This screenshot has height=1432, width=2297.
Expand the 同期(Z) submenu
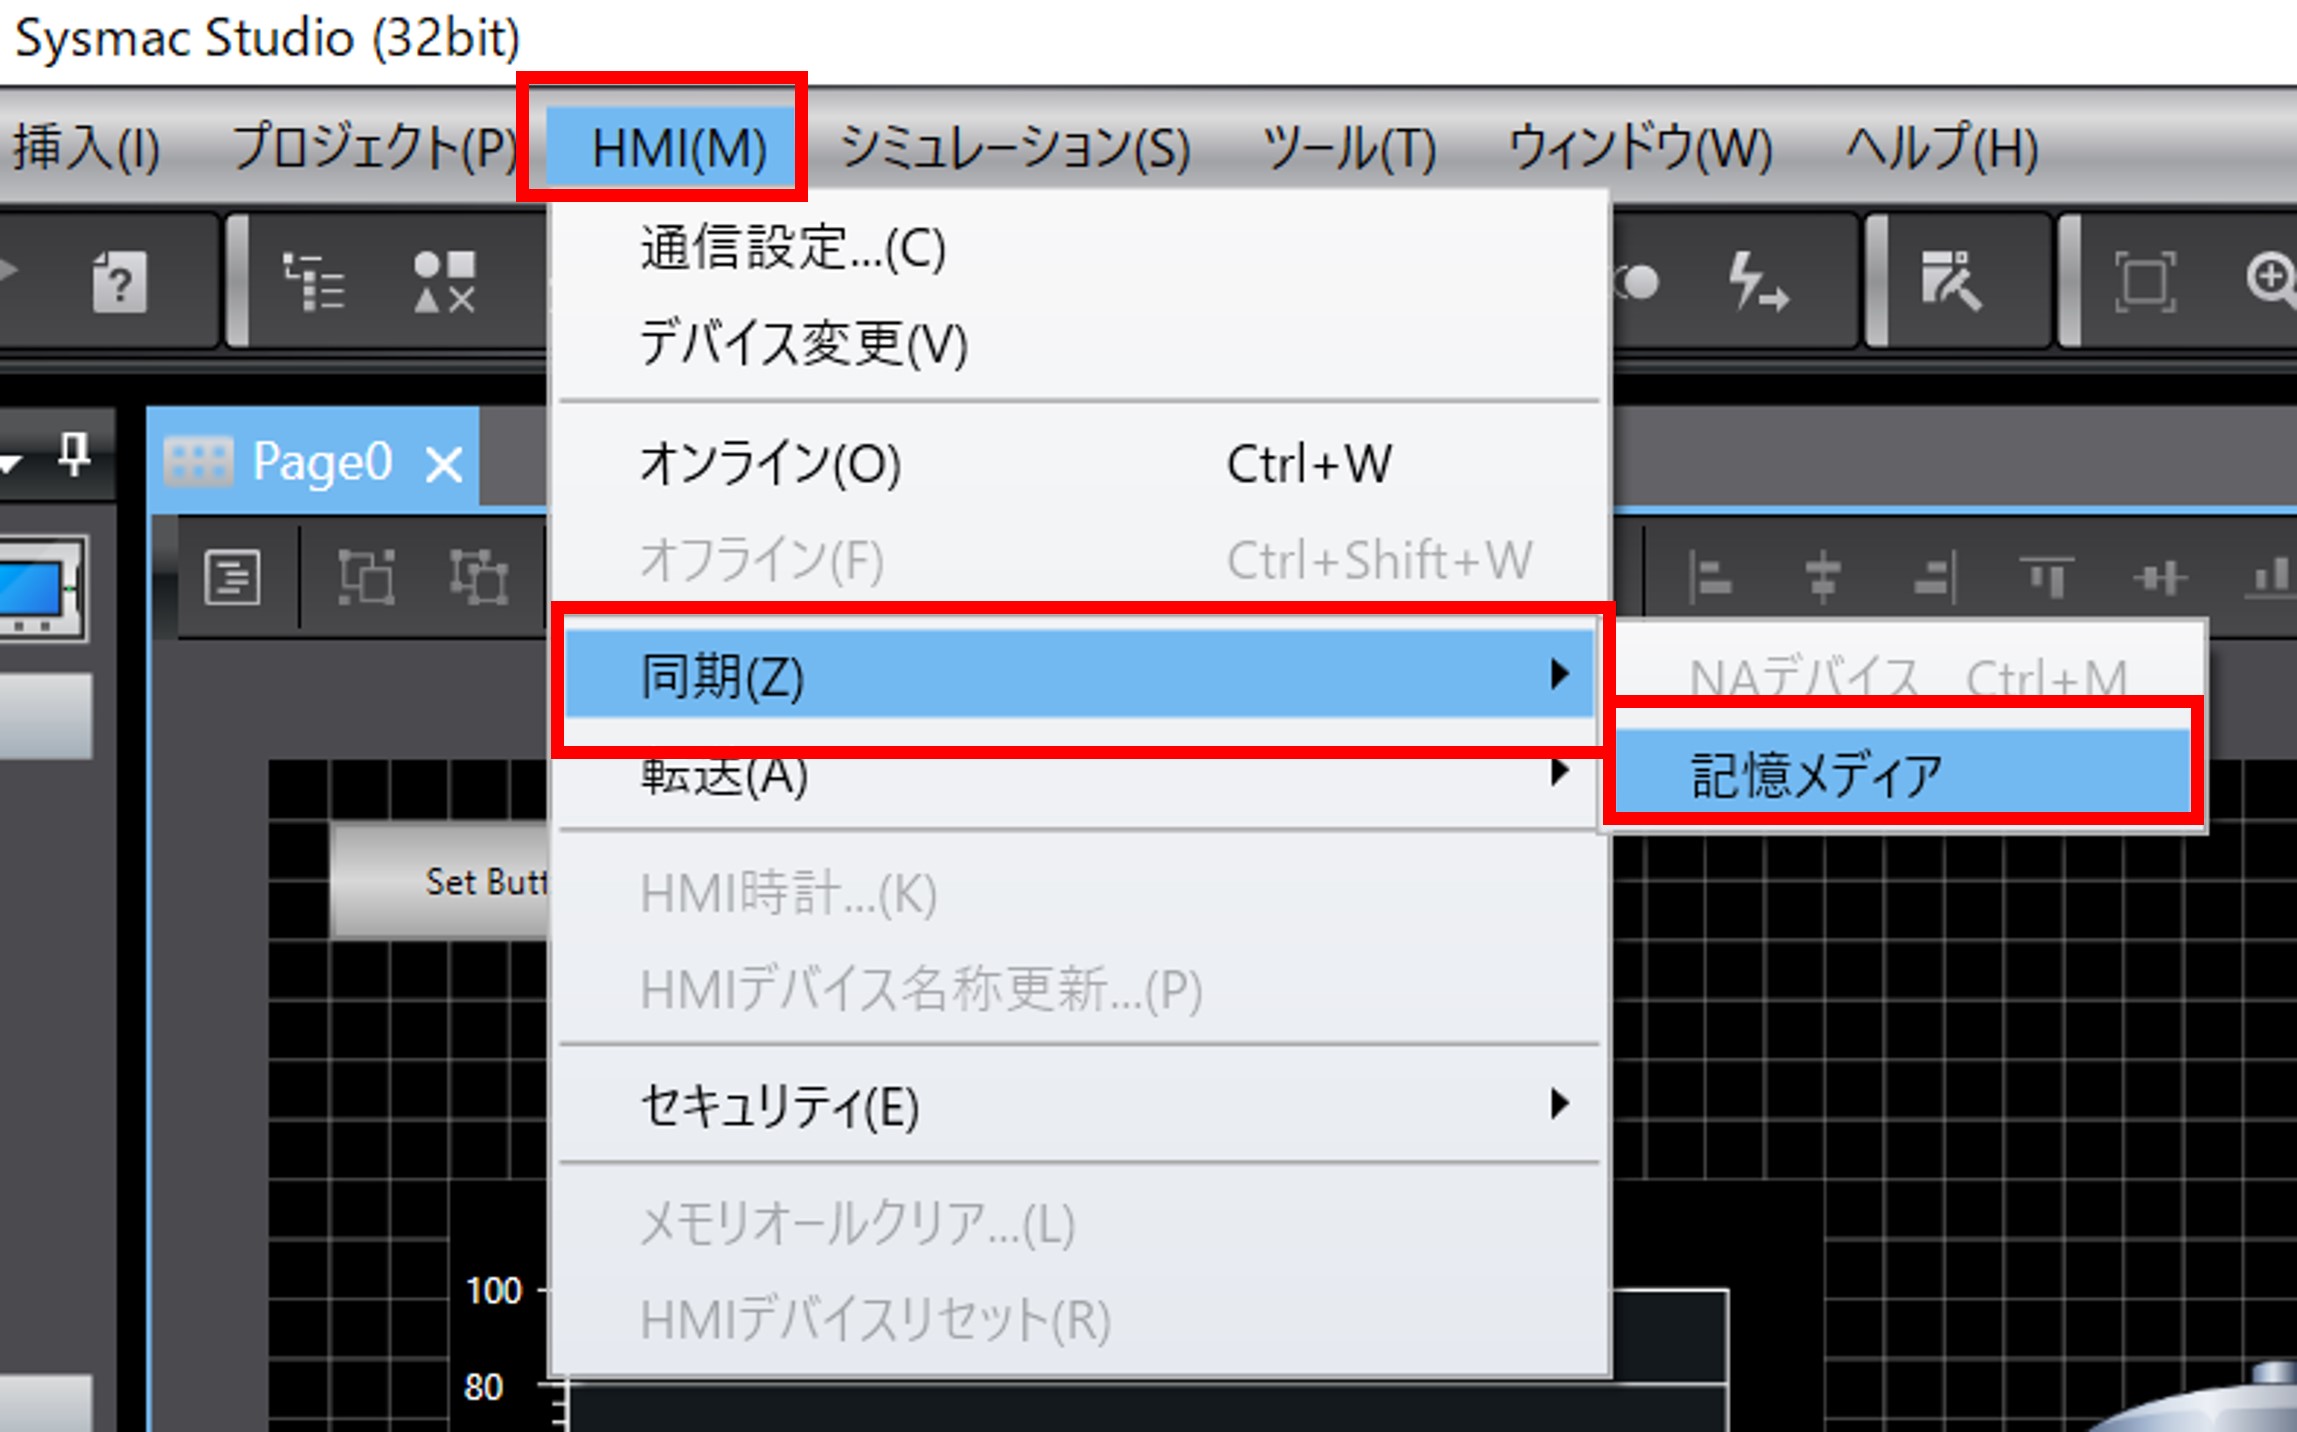point(1080,675)
